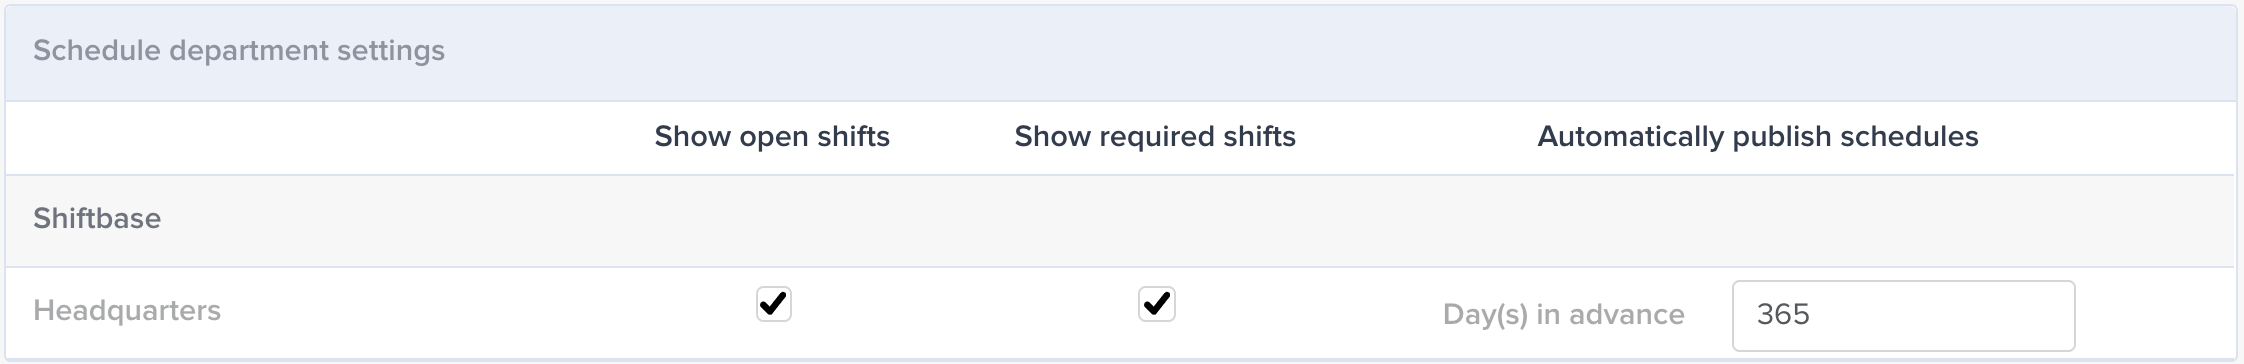The height and width of the screenshot is (364, 2244).
Task: Click the Headquarters row name
Action: point(127,311)
